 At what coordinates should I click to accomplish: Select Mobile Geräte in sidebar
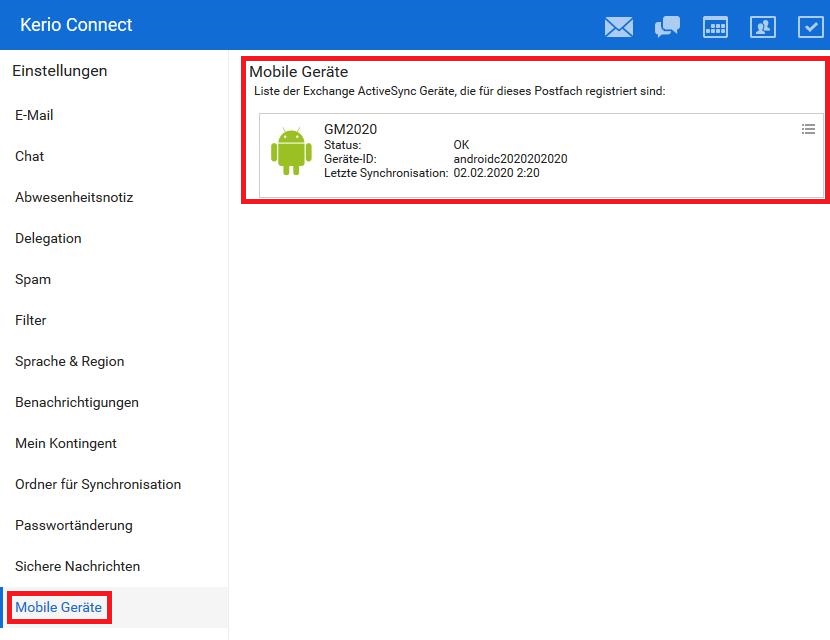tap(58, 607)
